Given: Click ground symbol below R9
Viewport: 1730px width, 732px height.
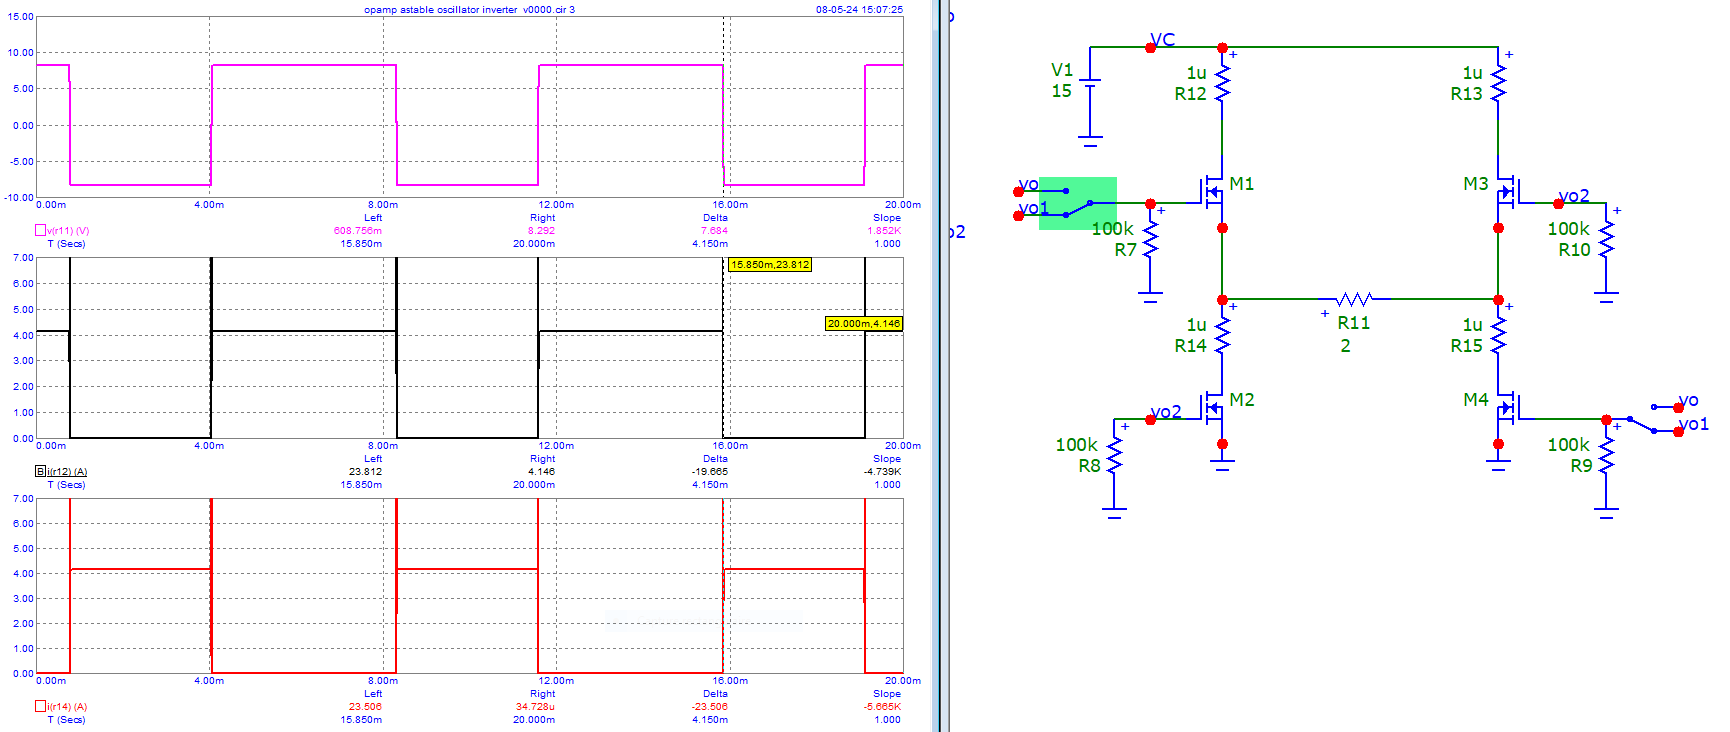Looking at the screenshot, I should coord(1606,513).
